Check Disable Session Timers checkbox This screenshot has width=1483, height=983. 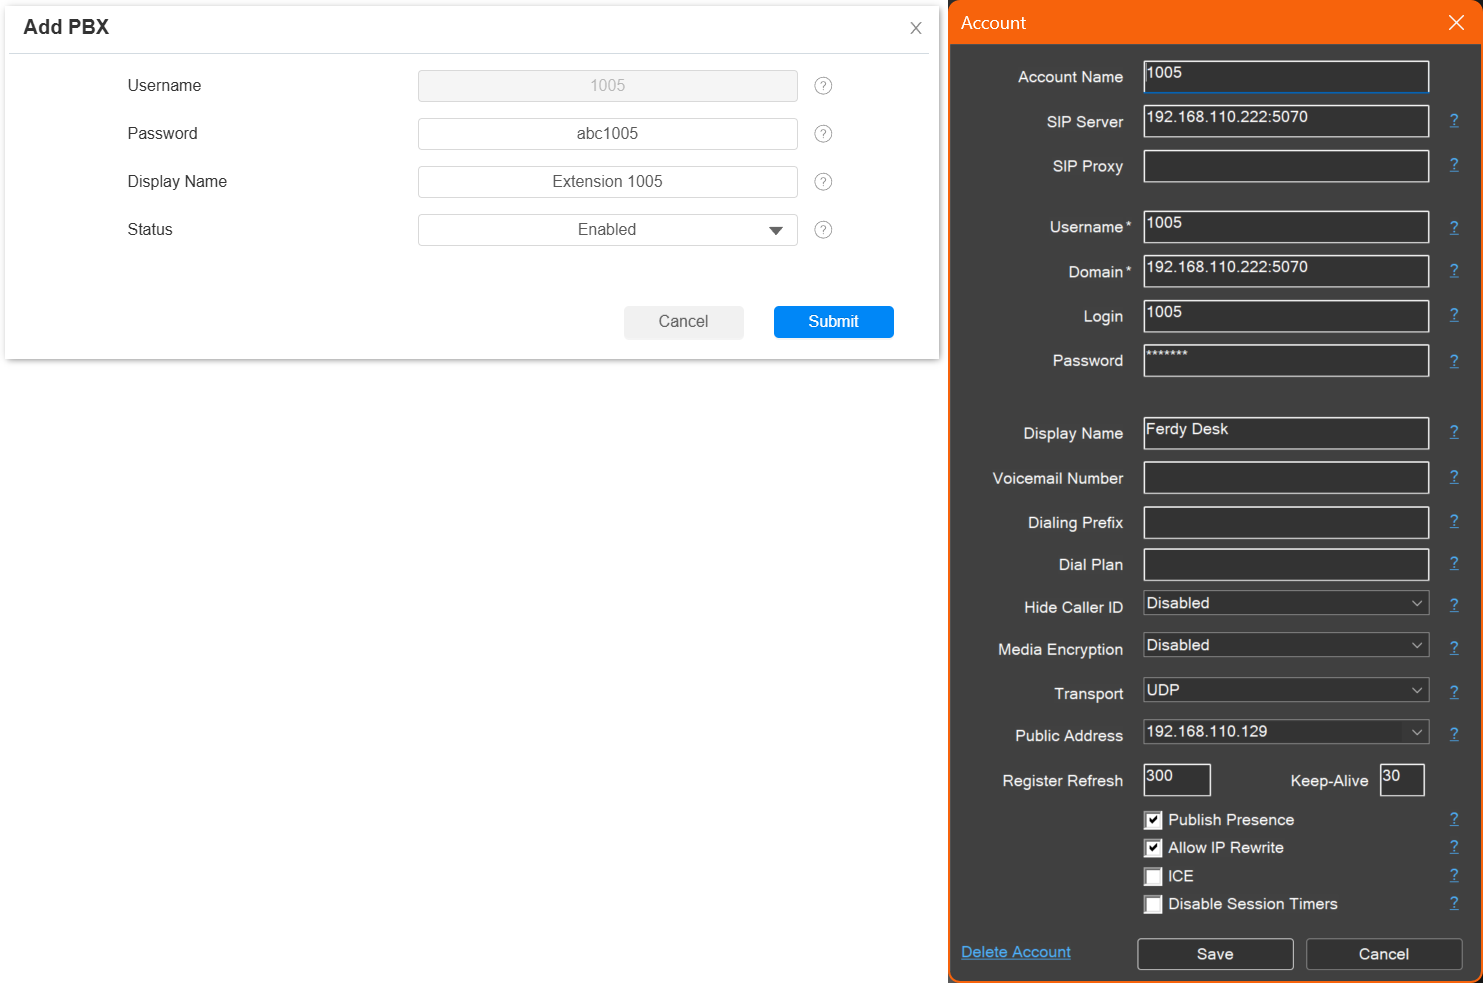point(1153,904)
